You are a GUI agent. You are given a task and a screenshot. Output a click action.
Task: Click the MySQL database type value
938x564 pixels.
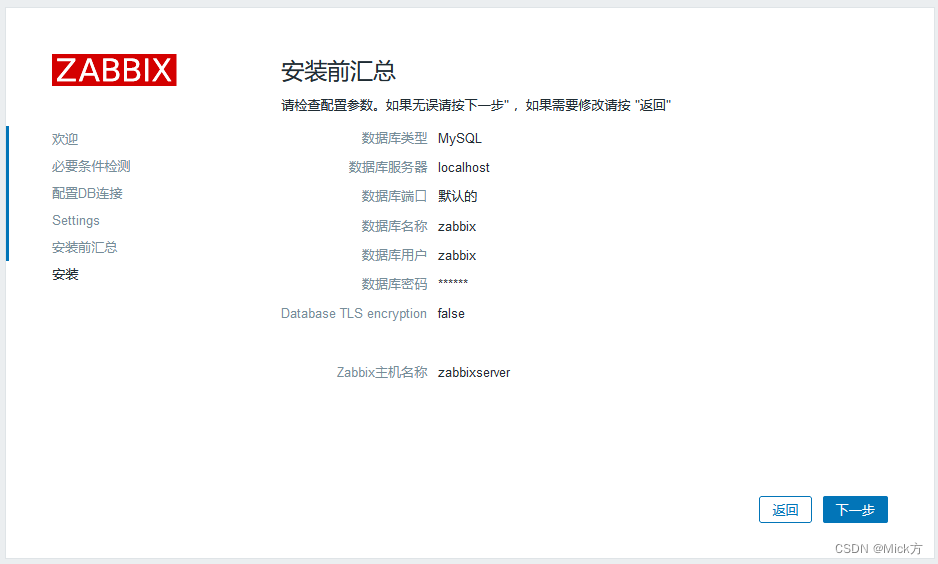(x=459, y=138)
